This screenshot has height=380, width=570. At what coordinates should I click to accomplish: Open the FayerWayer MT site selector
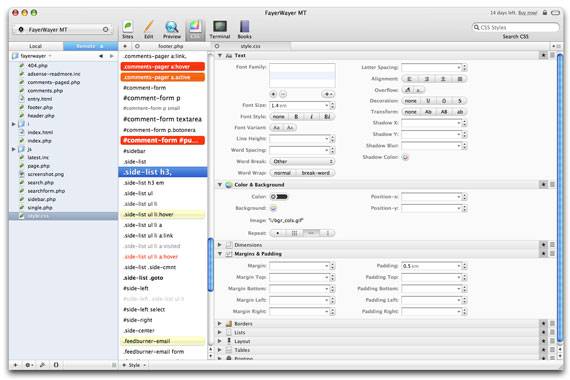coord(63,29)
